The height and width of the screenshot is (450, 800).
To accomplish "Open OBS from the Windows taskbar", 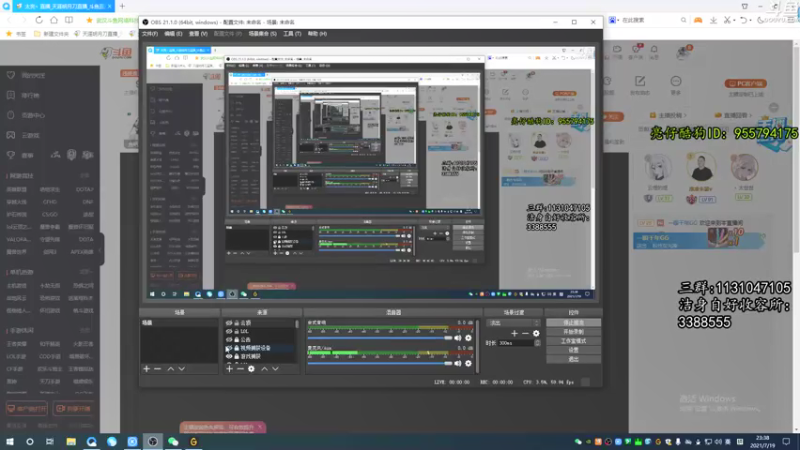I will [153, 441].
